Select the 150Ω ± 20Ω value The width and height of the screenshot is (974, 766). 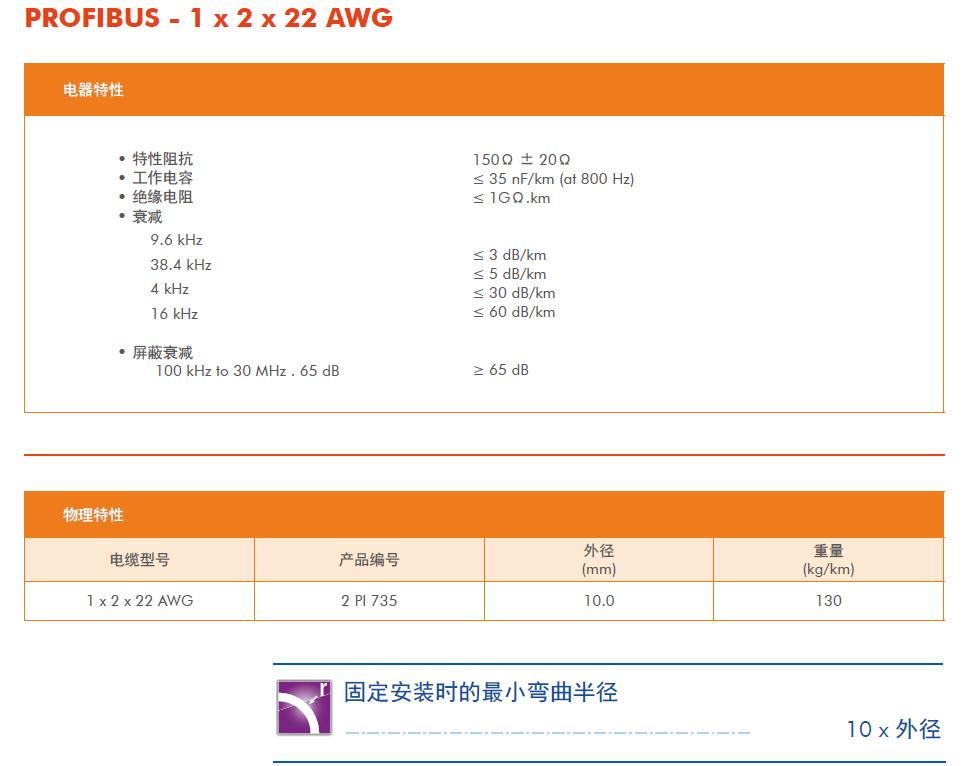[521, 160]
